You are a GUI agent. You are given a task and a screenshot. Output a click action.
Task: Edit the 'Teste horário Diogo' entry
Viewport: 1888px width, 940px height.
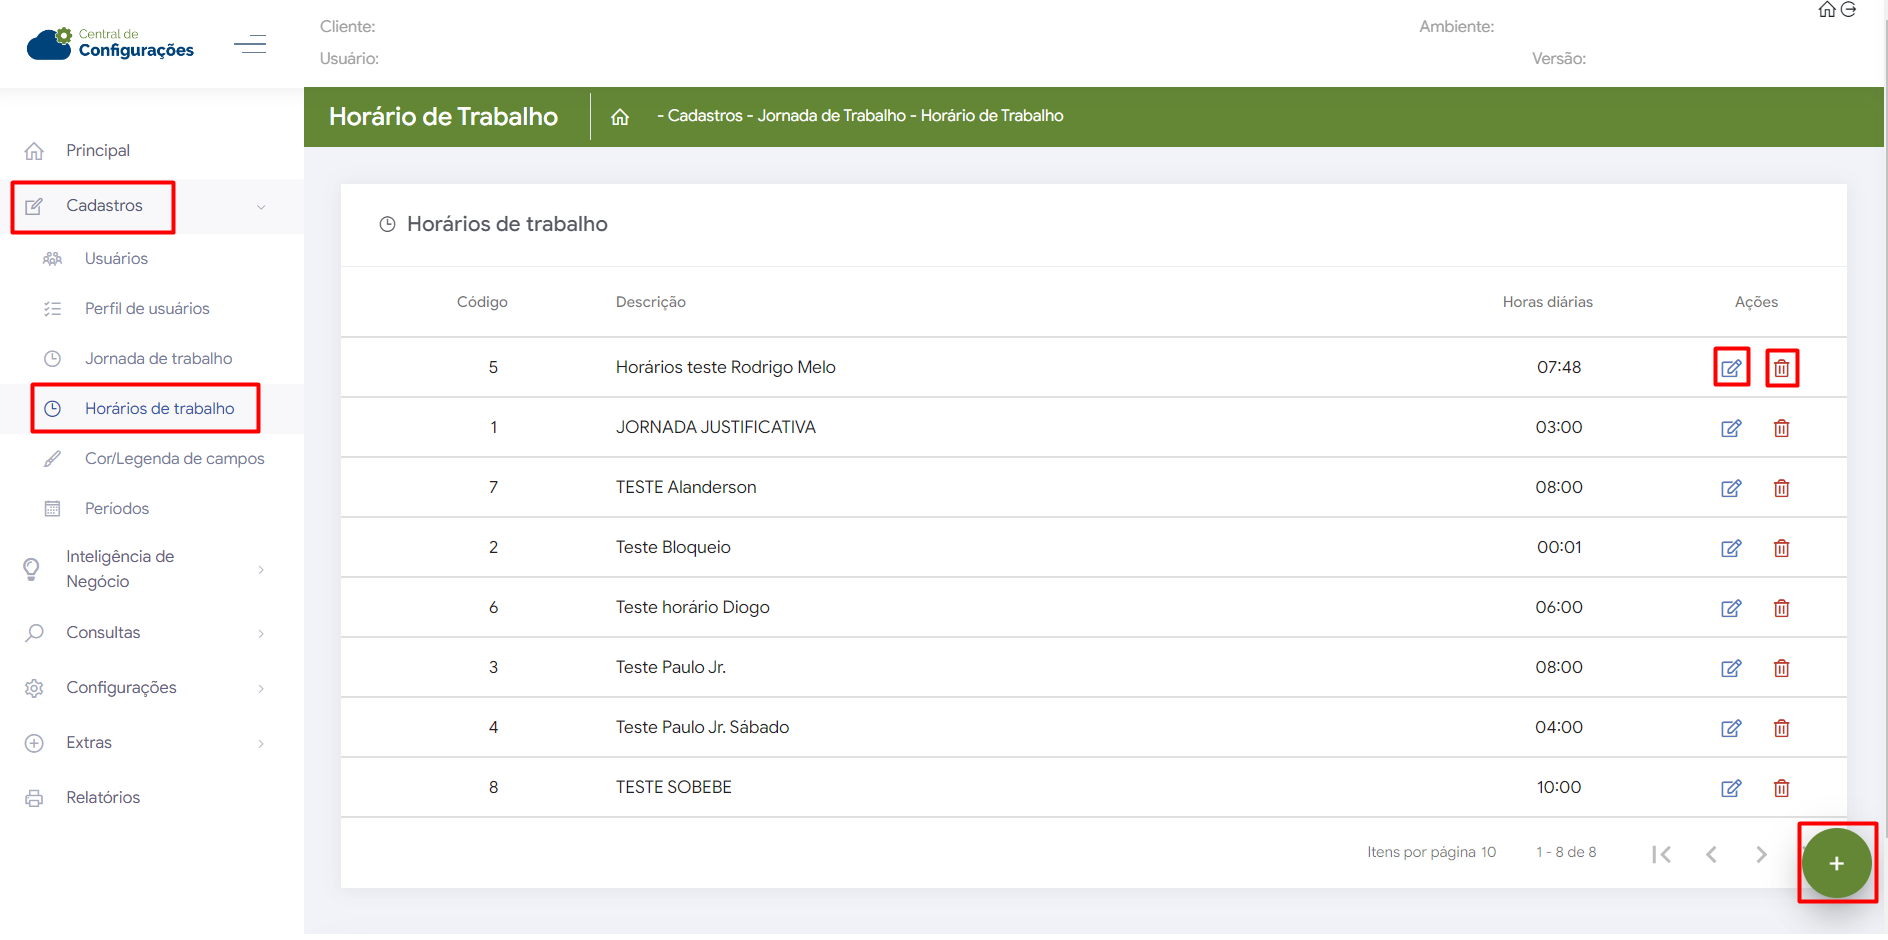click(1731, 608)
